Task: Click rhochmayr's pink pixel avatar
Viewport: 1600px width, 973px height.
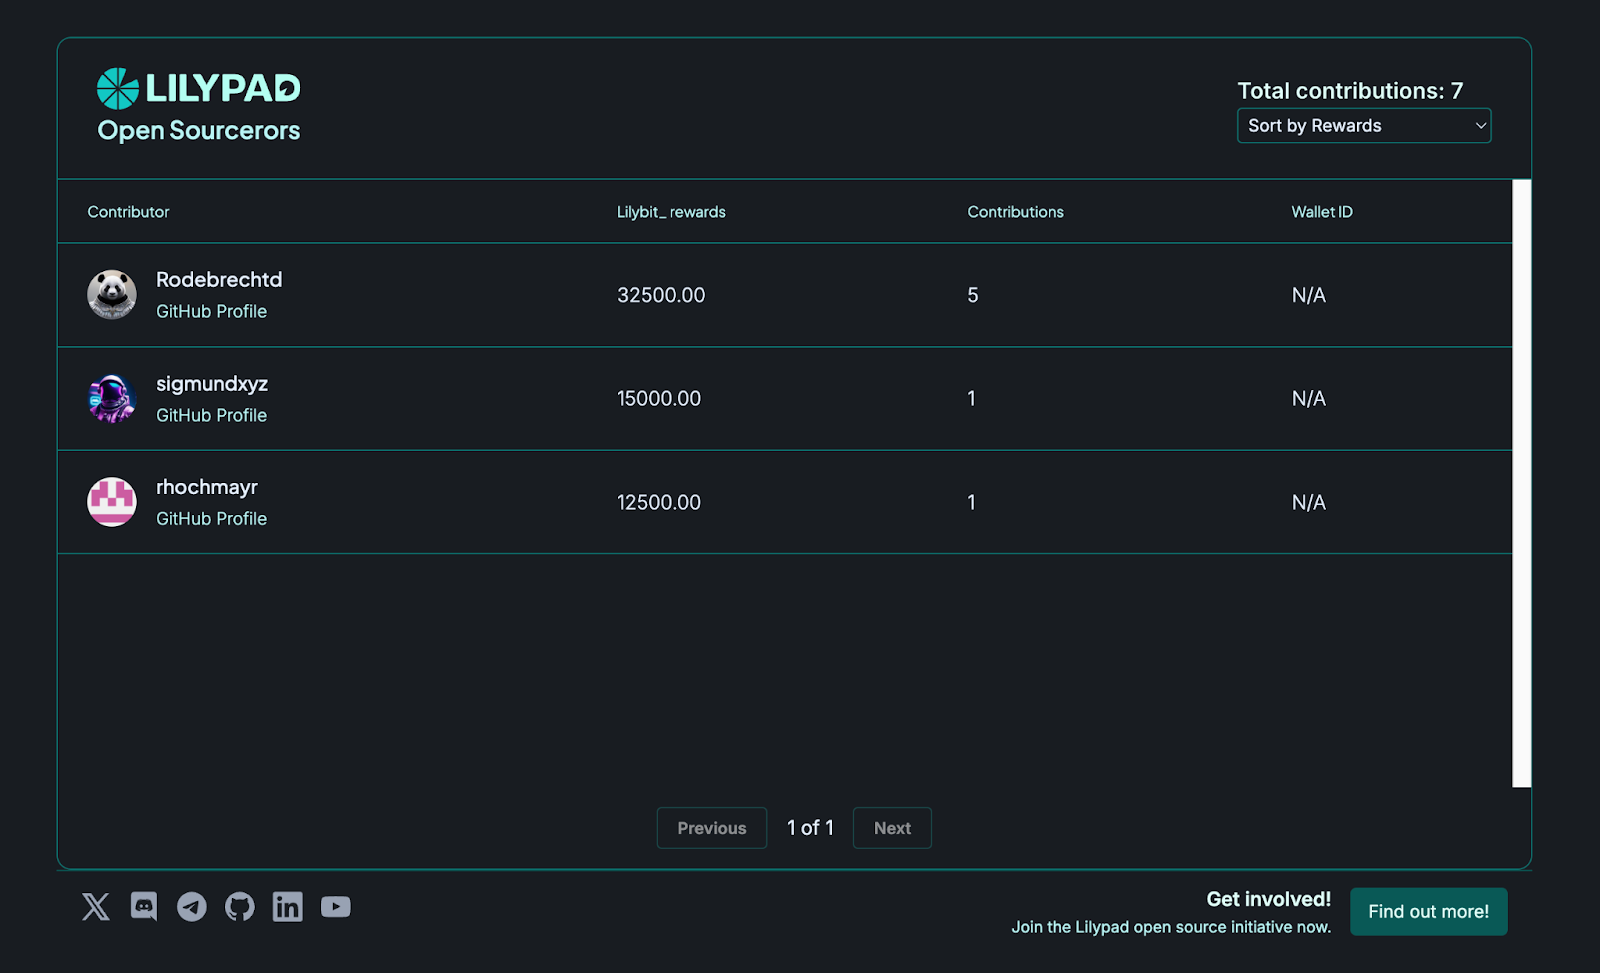Action: click(112, 502)
